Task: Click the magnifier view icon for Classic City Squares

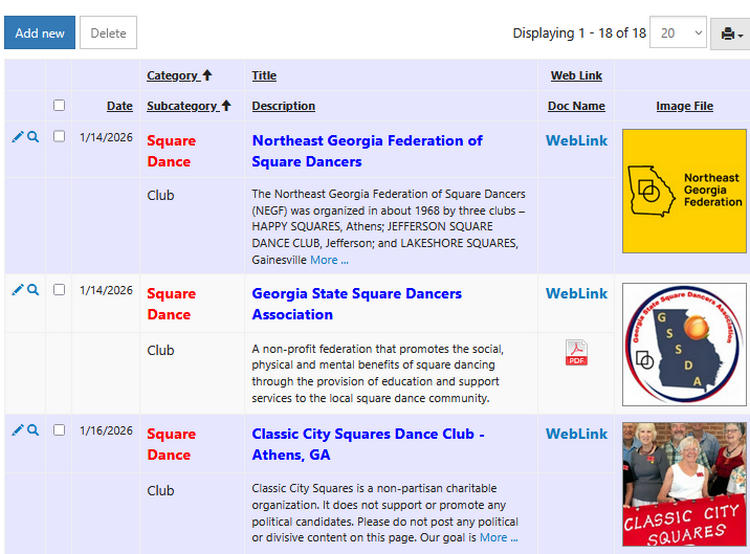Action: [x=33, y=430]
